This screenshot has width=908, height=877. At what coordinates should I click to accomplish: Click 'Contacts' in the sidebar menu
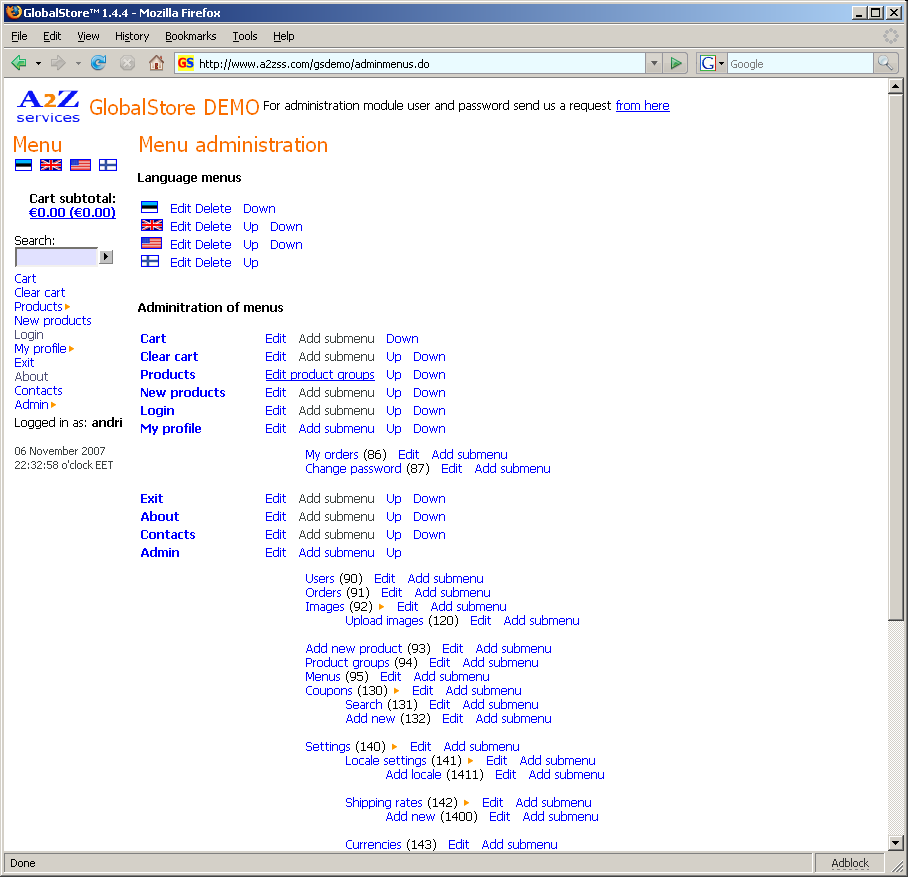pyautogui.click(x=38, y=391)
